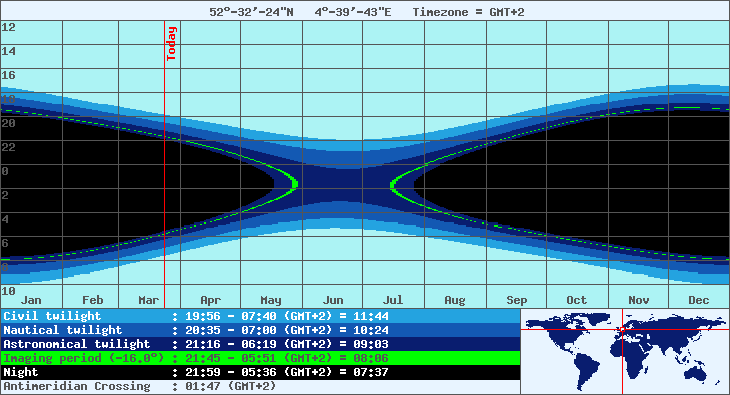Click the location marker on world map
The width and height of the screenshot is (730, 395).
(622, 329)
